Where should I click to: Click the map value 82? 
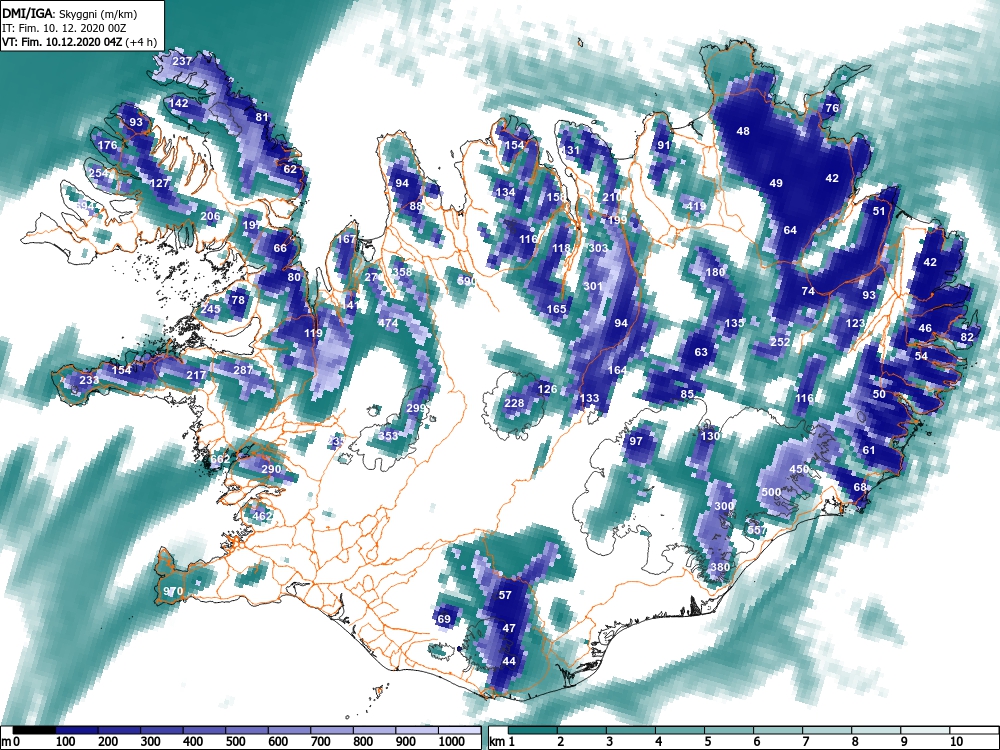tap(967, 337)
